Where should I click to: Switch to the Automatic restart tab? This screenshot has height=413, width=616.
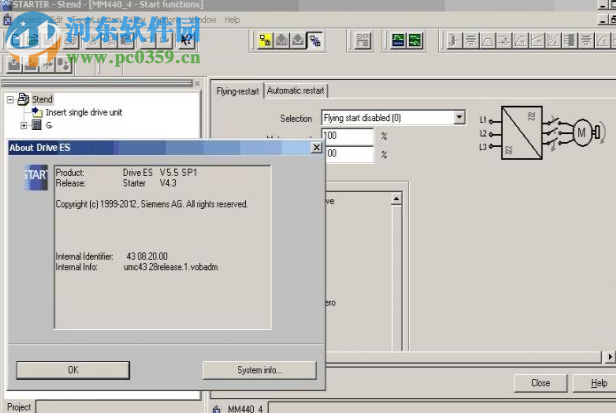[295, 91]
